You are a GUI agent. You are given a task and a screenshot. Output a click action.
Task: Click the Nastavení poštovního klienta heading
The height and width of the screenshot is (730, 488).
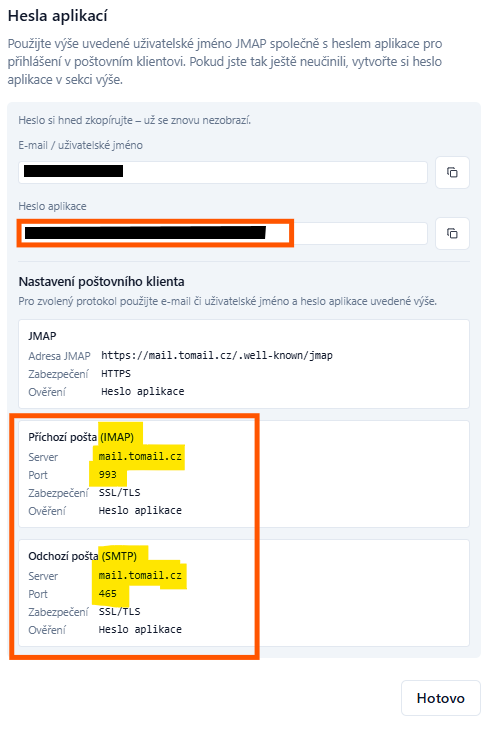102,282
